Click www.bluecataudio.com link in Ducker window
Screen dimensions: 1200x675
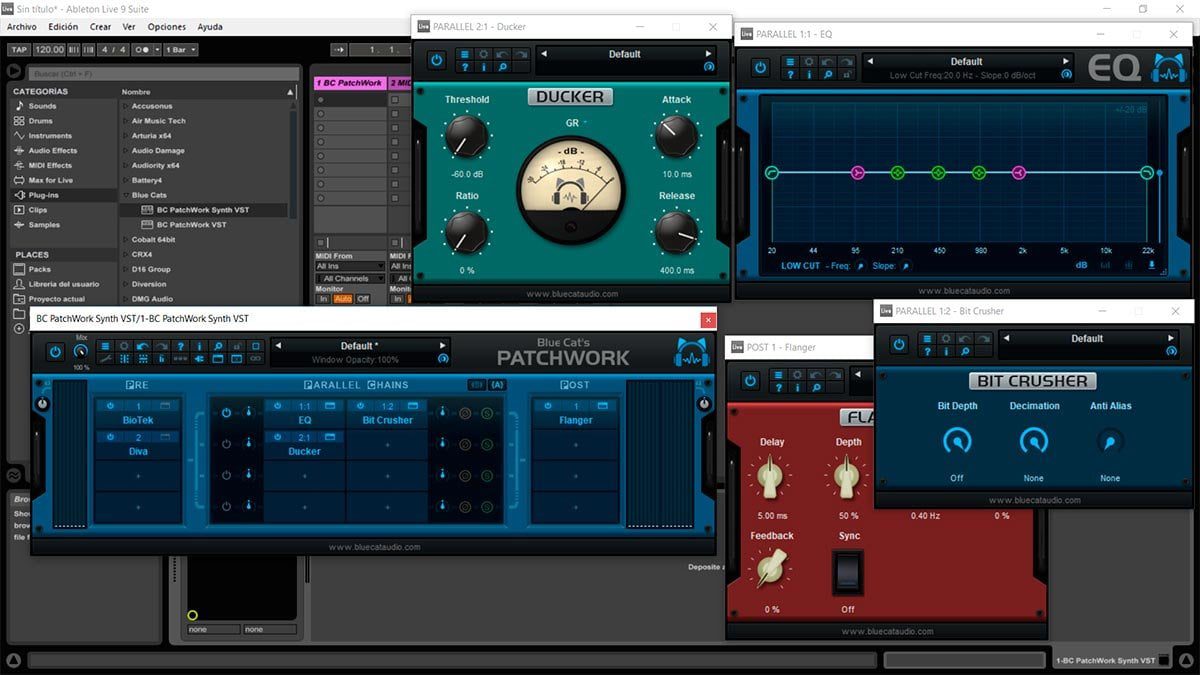[572, 294]
